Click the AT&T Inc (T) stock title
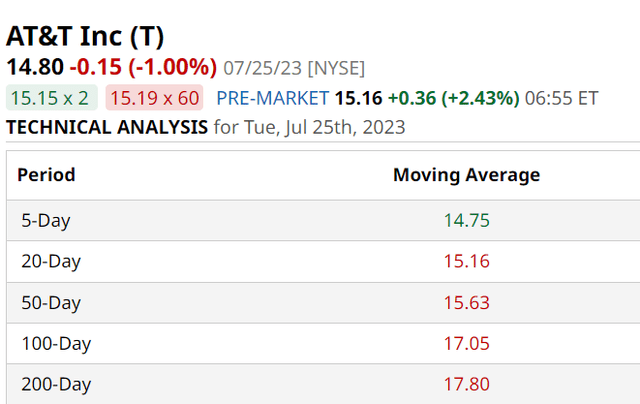The width and height of the screenshot is (640, 404). [x=86, y=36]
